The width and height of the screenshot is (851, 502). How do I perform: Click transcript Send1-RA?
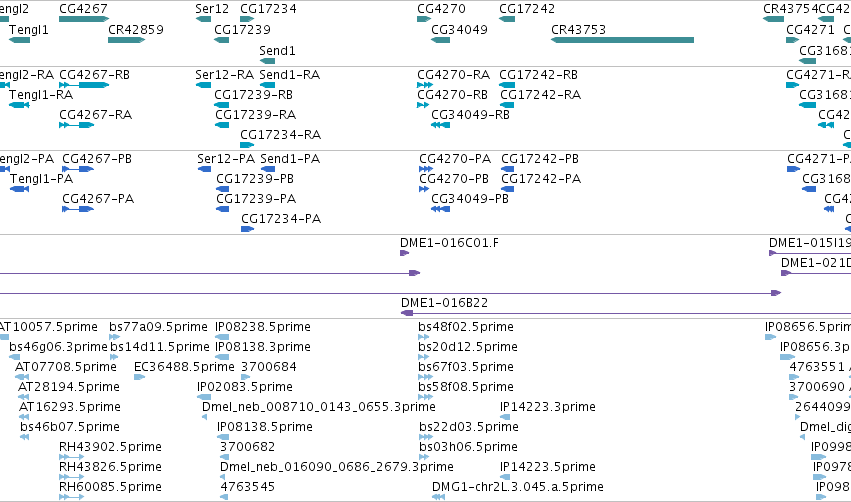point(290,74)
